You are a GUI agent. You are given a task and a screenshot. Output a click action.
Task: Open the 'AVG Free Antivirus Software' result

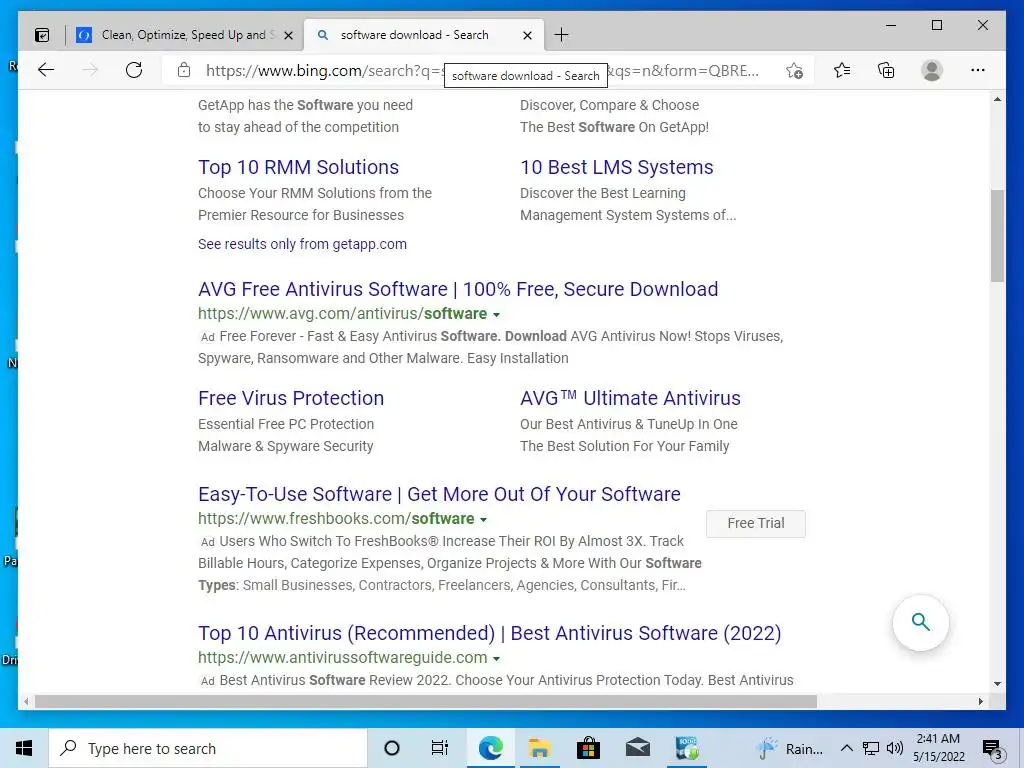click(458, 289)
